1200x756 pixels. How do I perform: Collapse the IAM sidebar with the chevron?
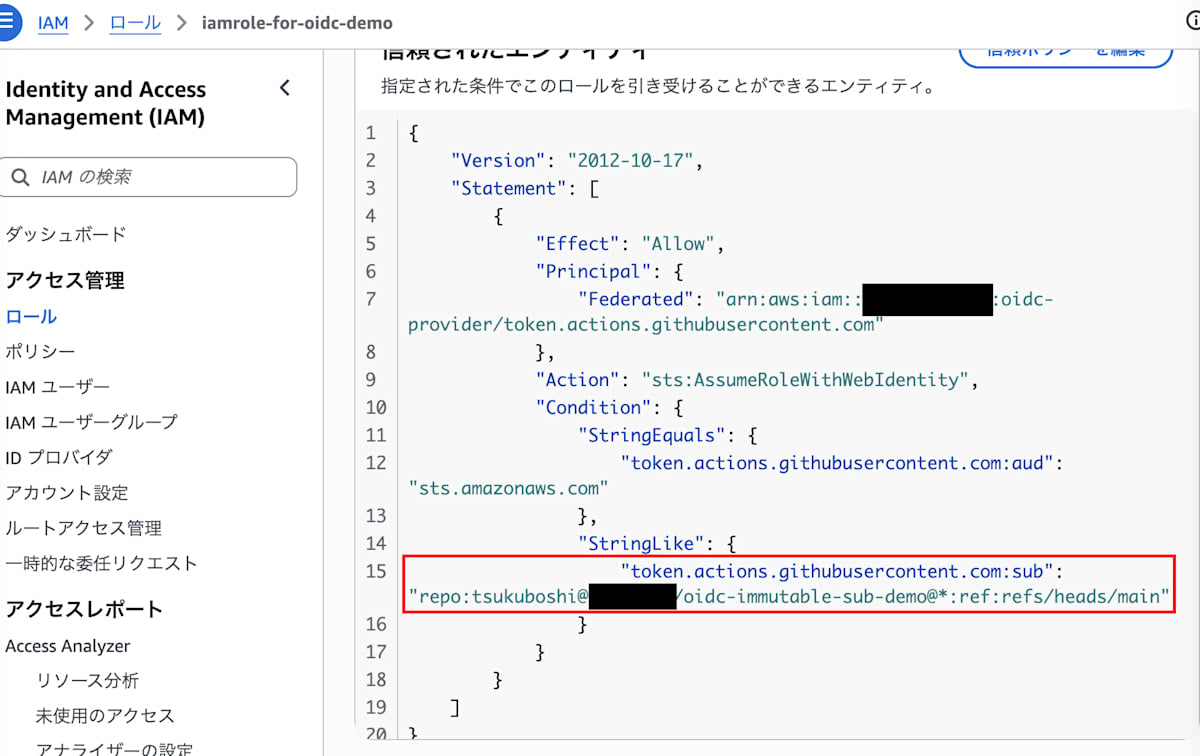click(x=285, y=88)
